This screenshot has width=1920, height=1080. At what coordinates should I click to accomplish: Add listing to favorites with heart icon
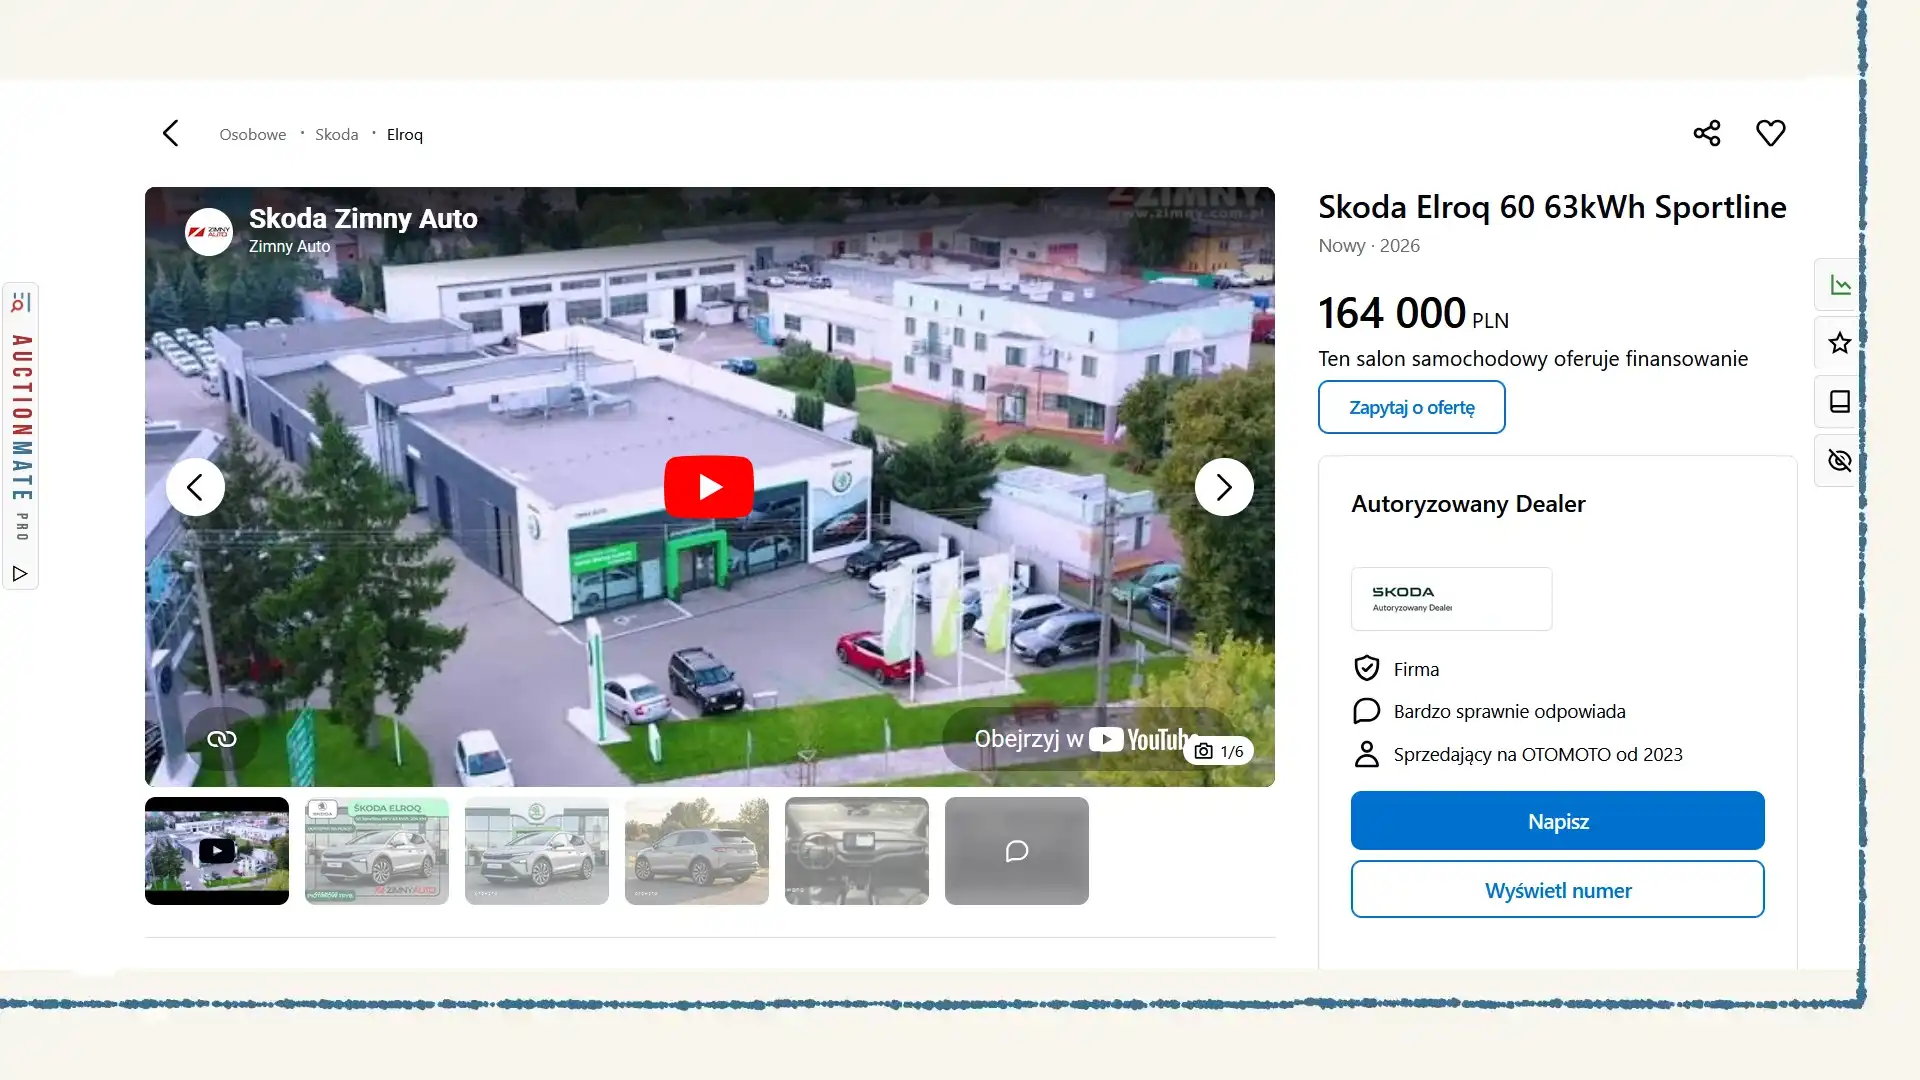pos(1770,133)
